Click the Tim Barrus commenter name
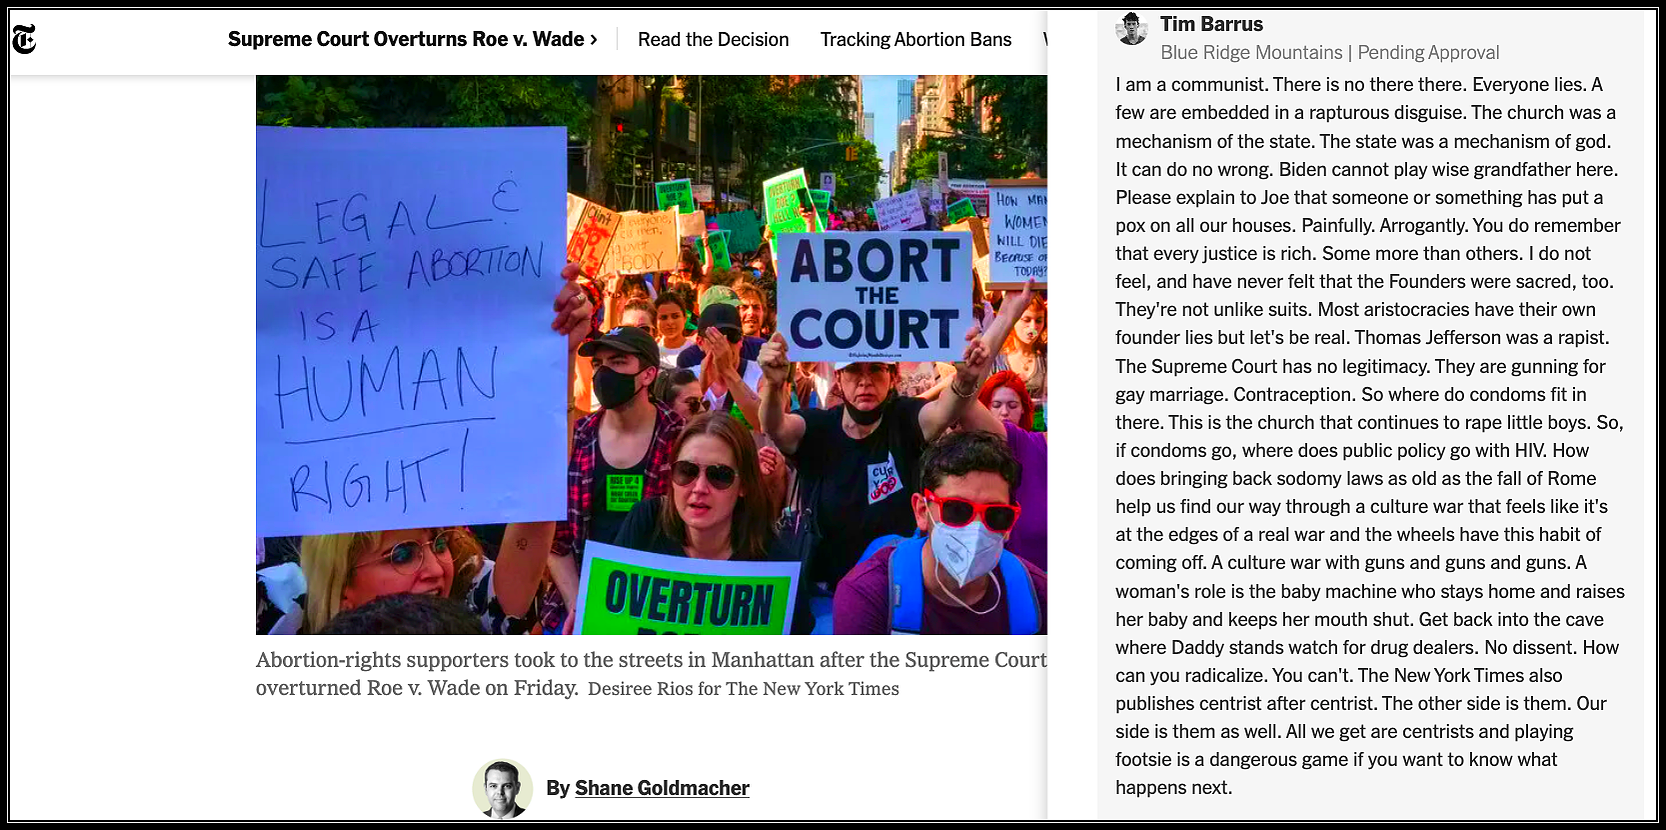 pyautogui.click(x=1211, y=24)
